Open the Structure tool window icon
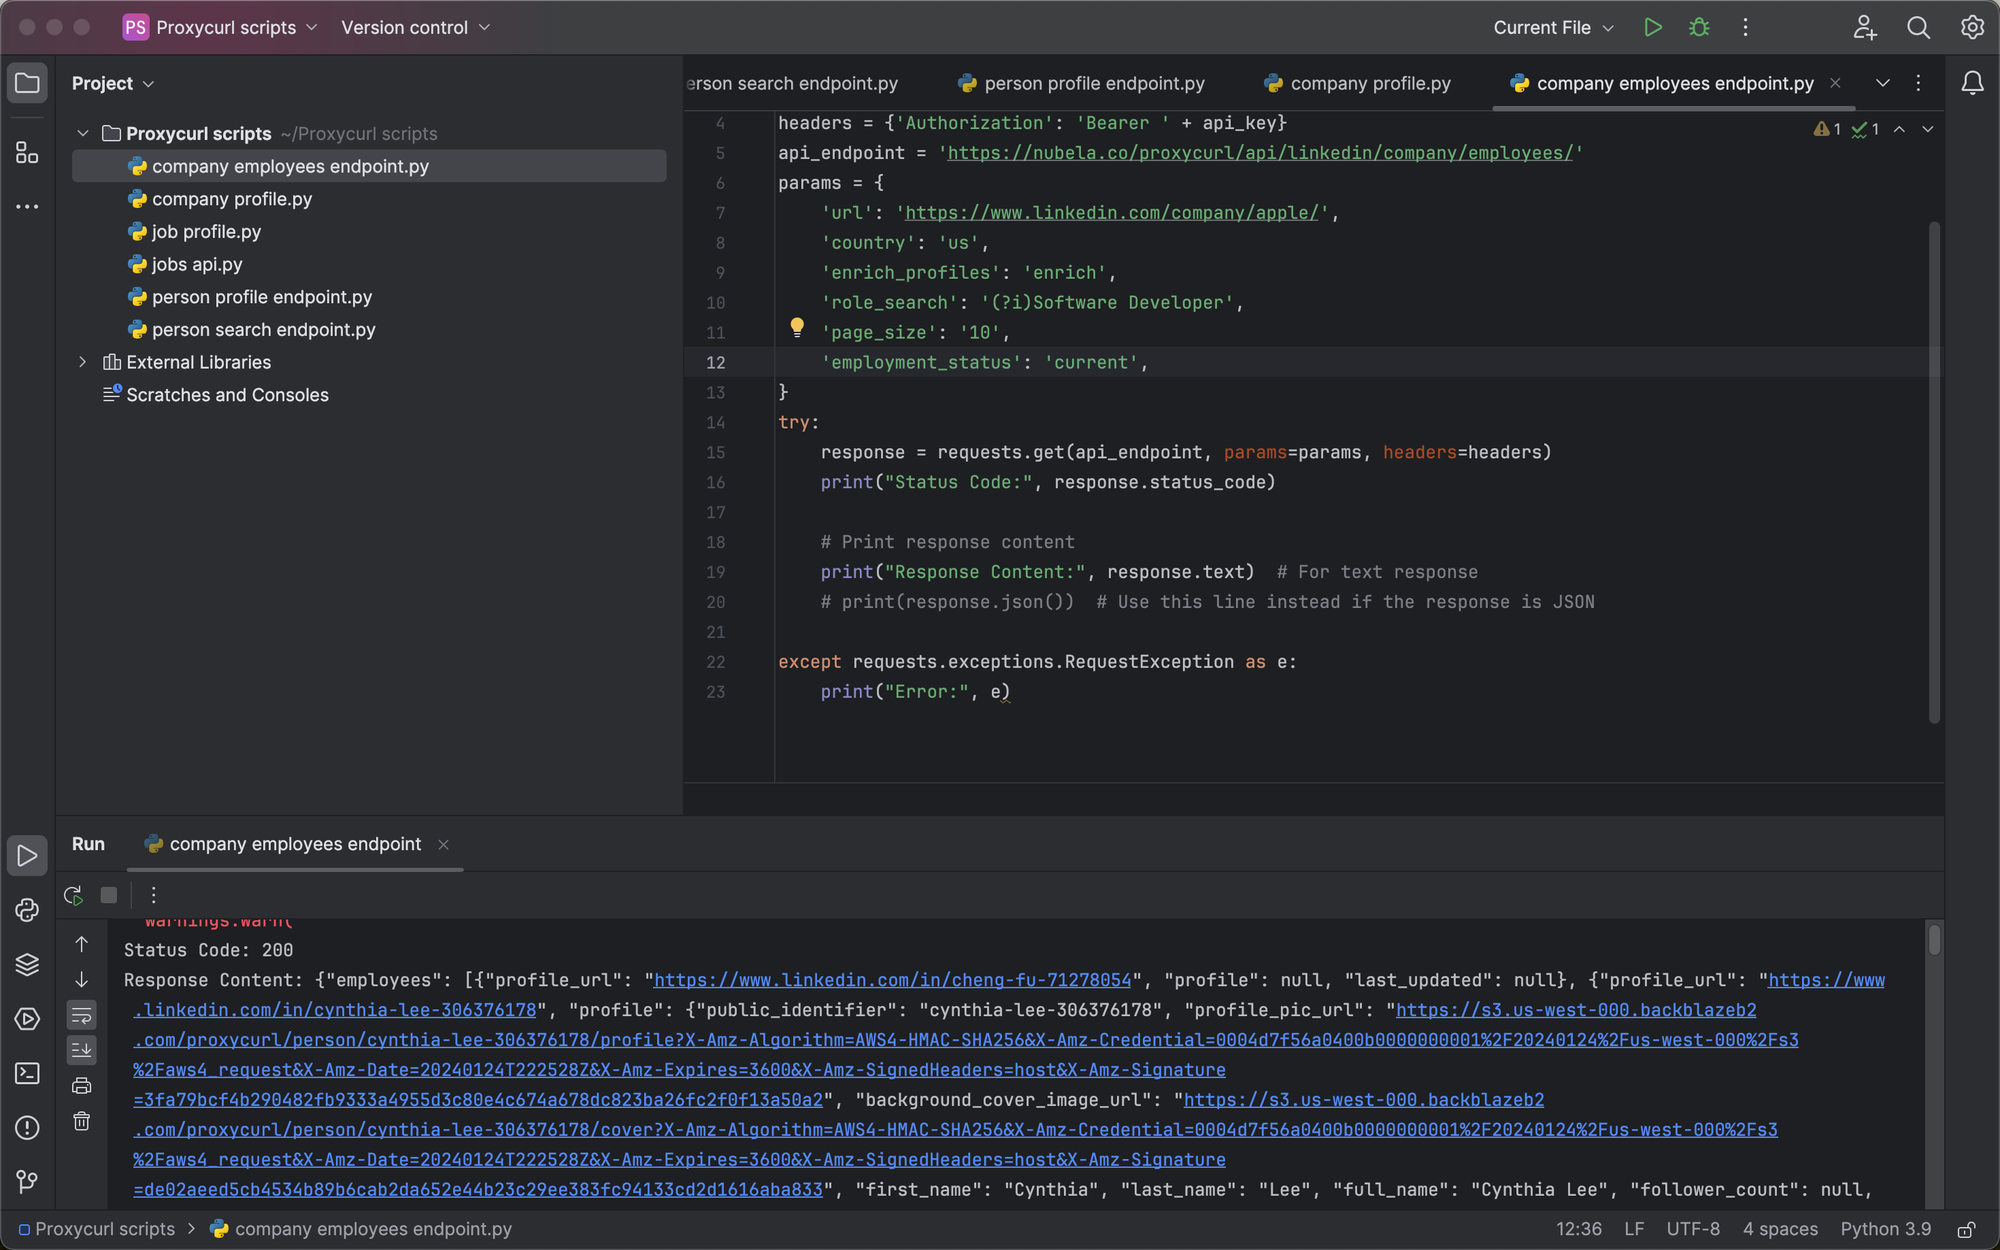Screen dimensions: 2000x1250 point(27,153)
